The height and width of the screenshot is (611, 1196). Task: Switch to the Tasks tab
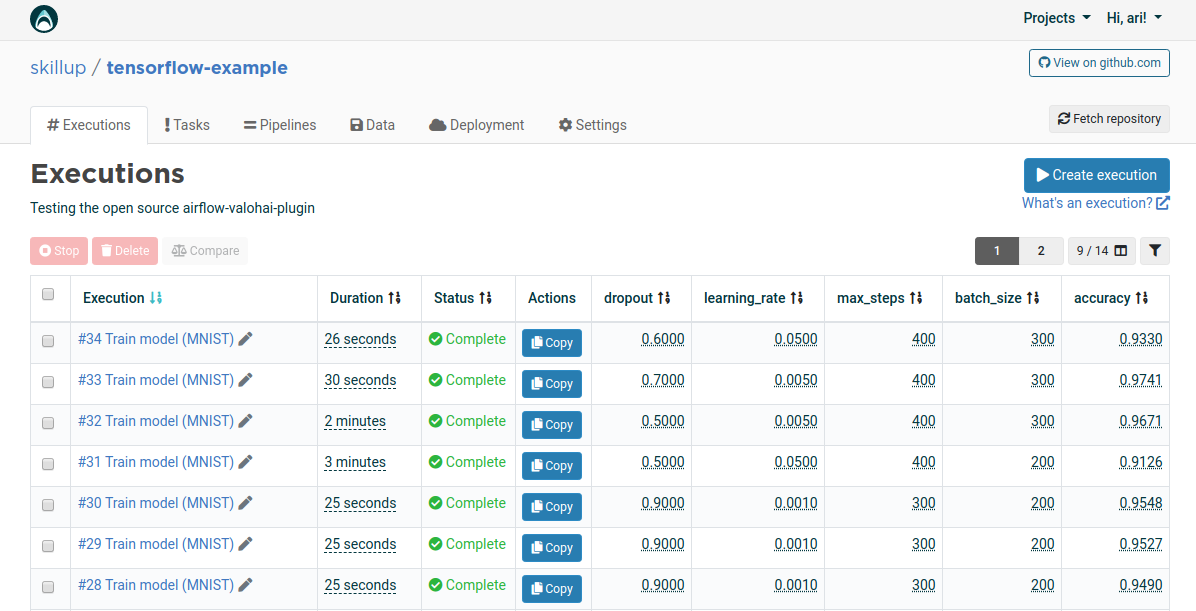tap(187, 125)
